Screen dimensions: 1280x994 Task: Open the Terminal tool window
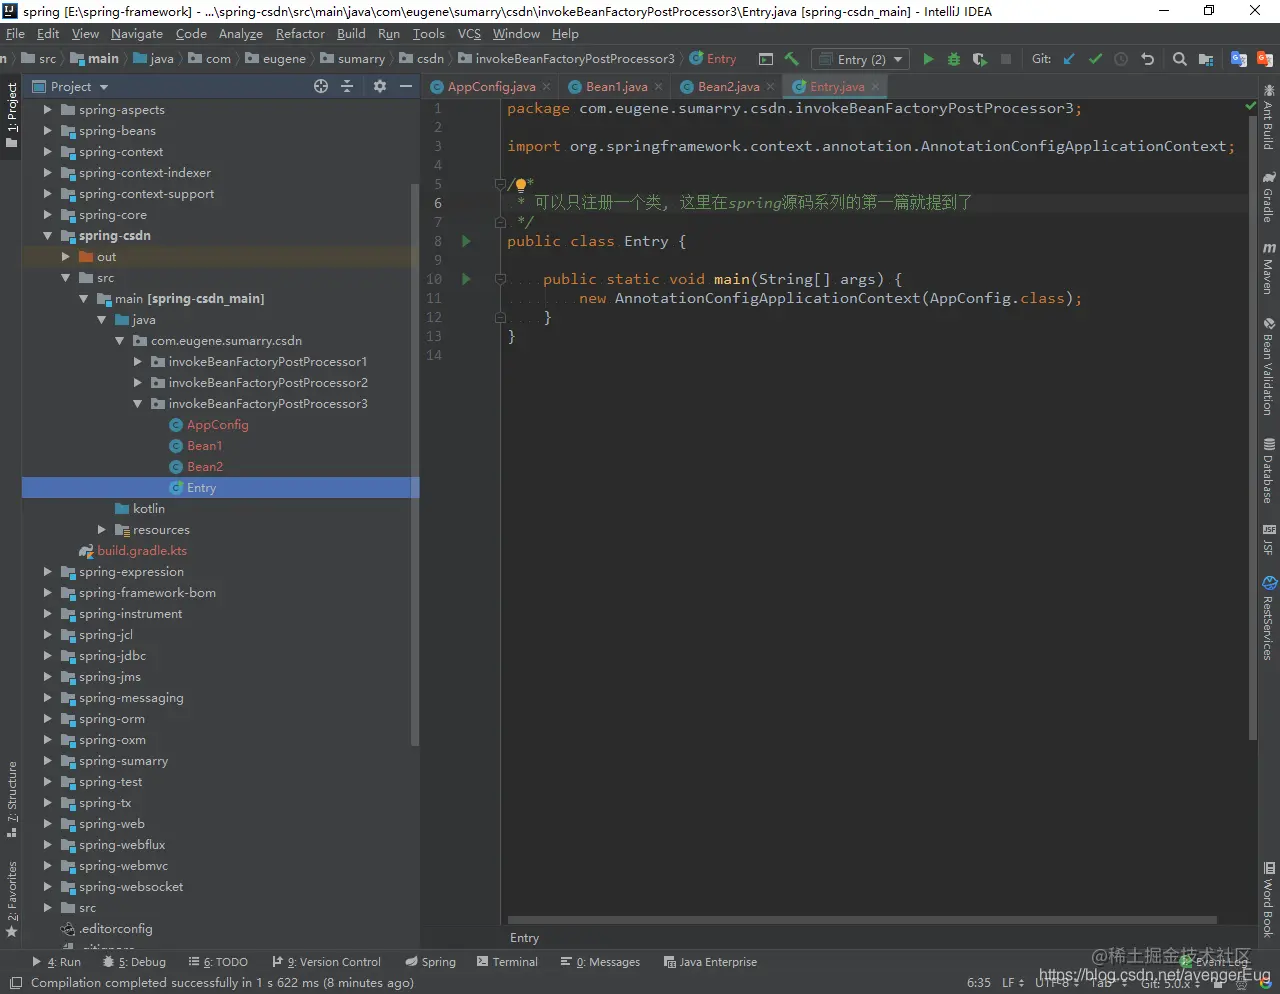(x=507, y=962)
